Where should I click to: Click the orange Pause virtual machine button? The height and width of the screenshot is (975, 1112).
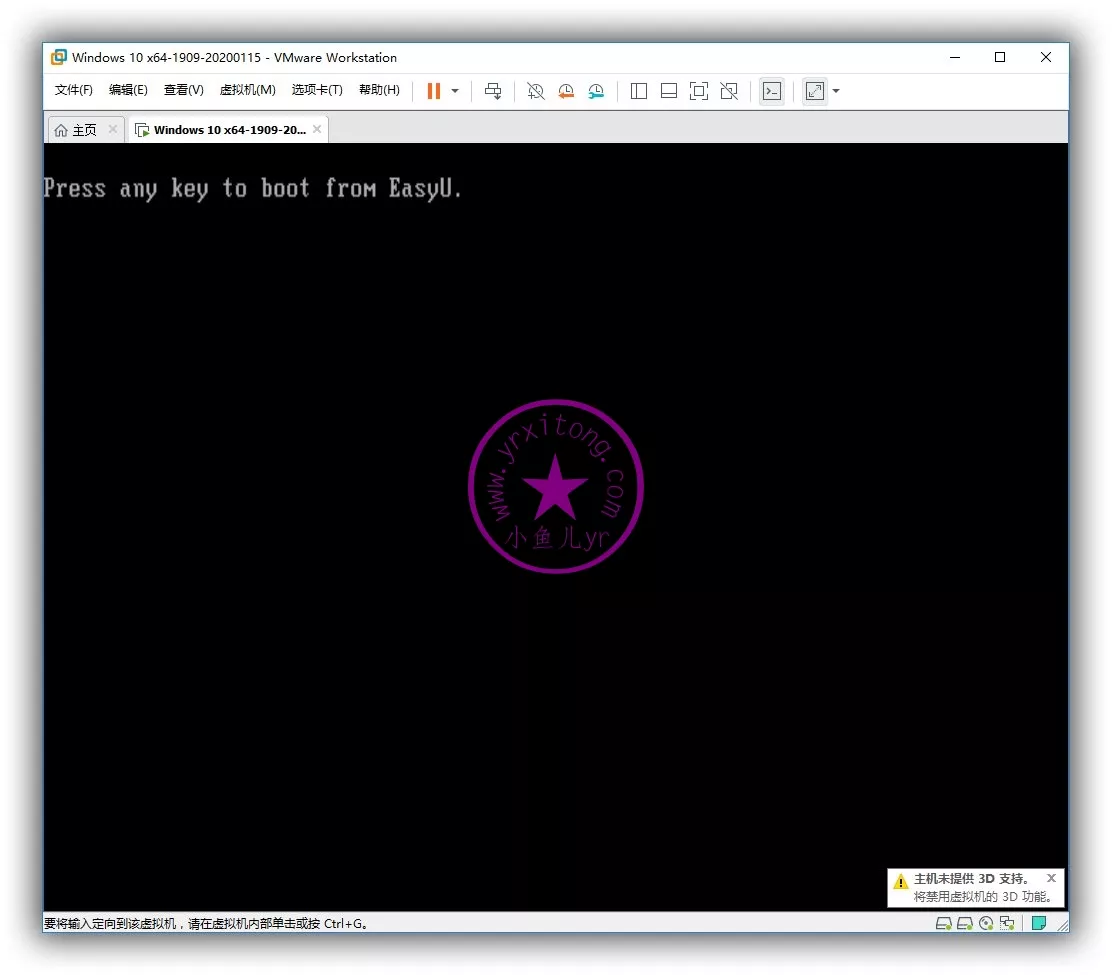pyautogui.click(x=433, y=91)
